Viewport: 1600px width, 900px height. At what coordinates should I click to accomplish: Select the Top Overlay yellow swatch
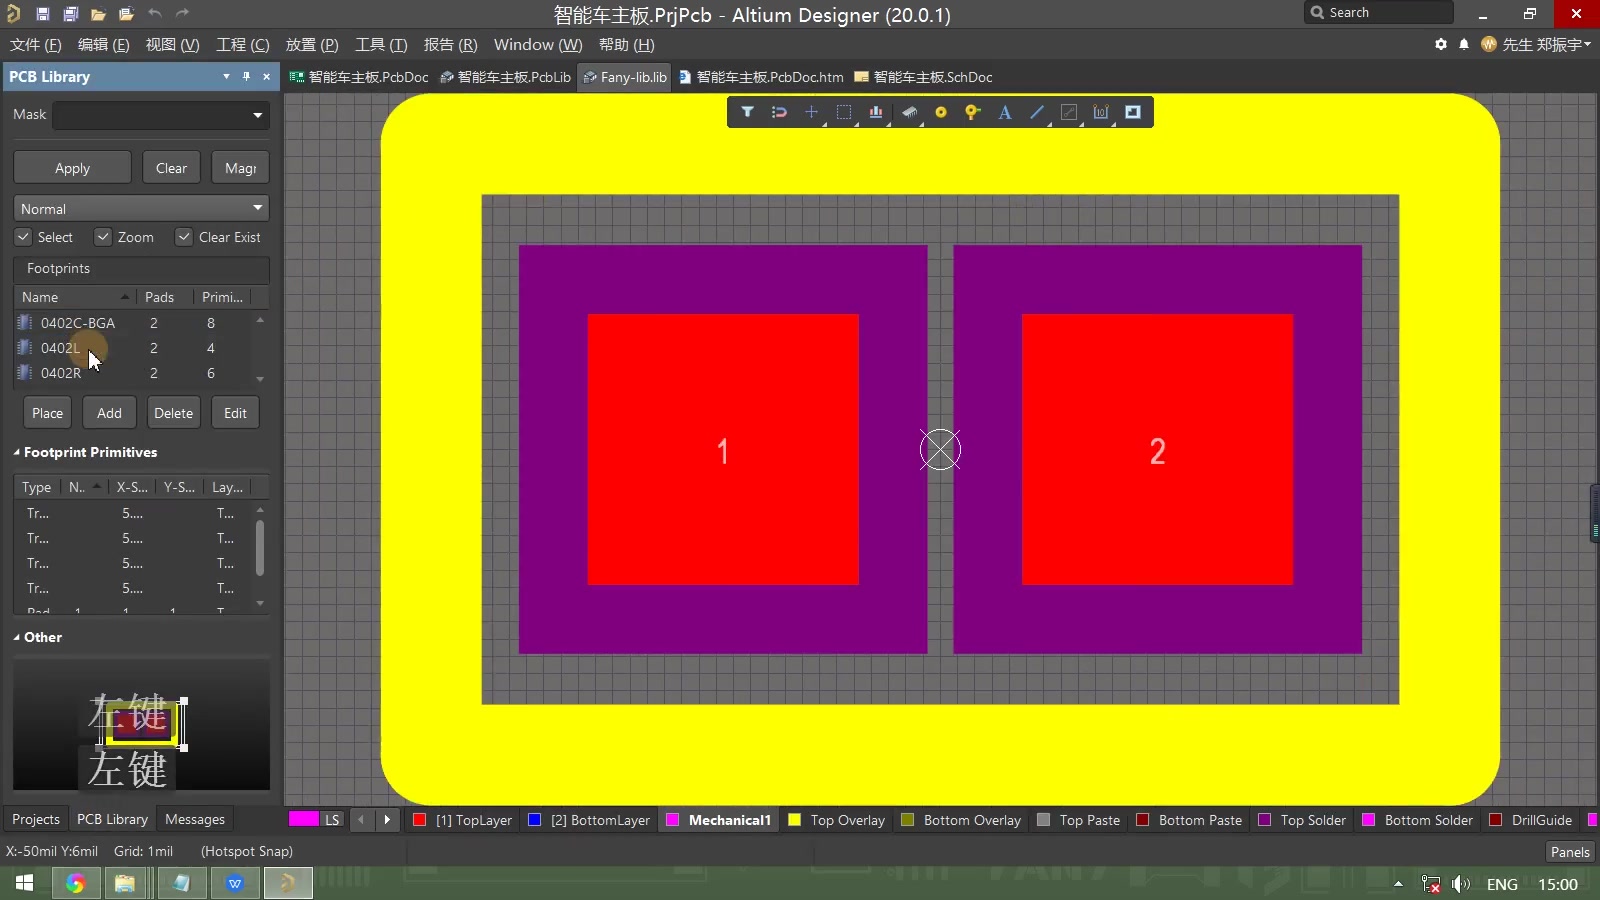pyautogui.click(x=795, y=820)
